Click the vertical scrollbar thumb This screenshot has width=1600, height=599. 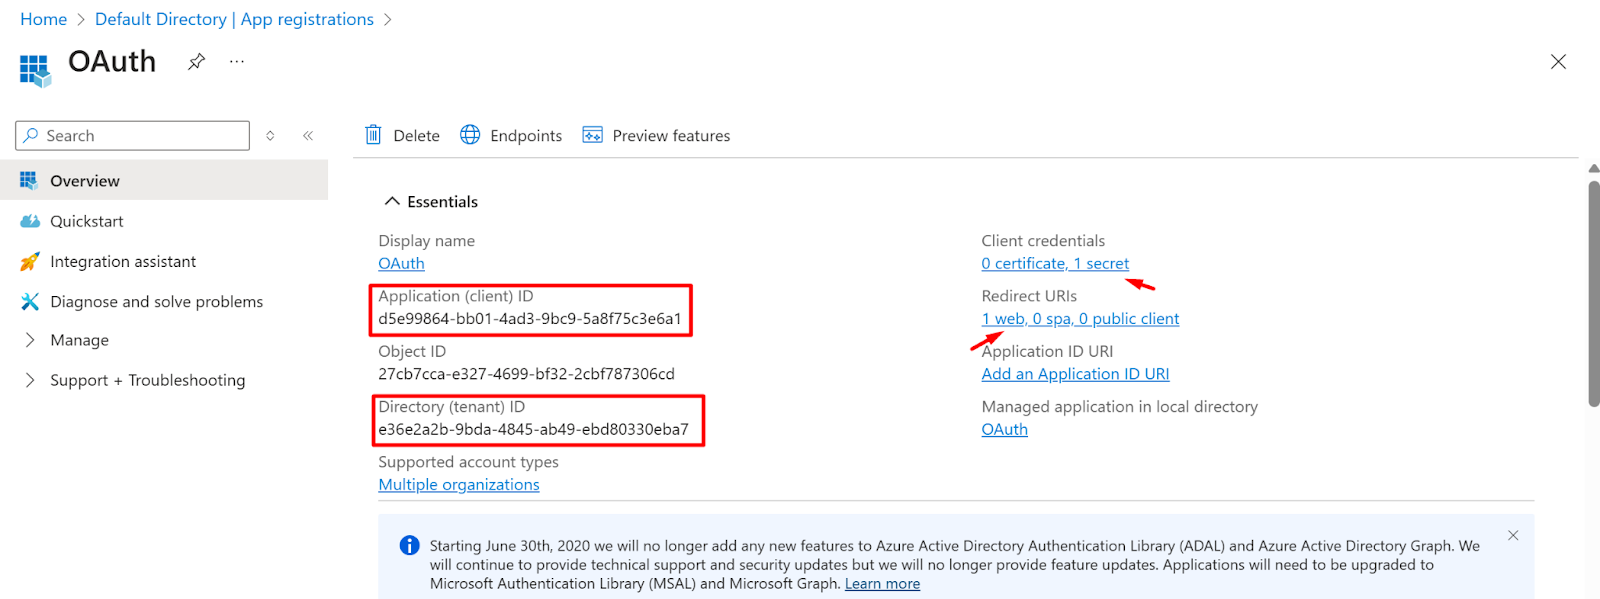pyautogui.click(x=1594, y=293)
